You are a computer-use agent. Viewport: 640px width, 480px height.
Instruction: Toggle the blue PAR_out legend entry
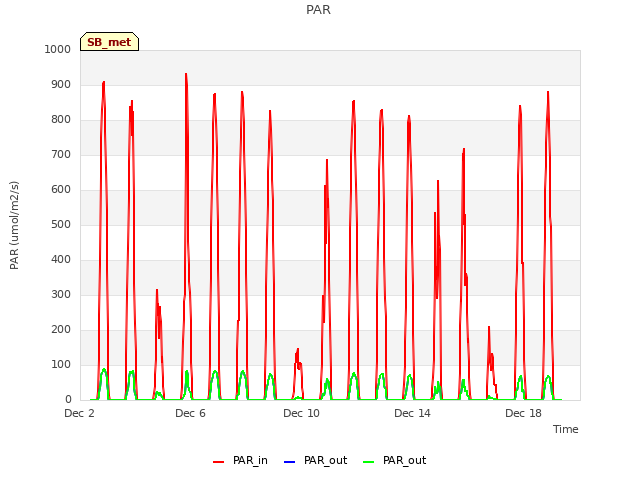(x=315, y=461)
